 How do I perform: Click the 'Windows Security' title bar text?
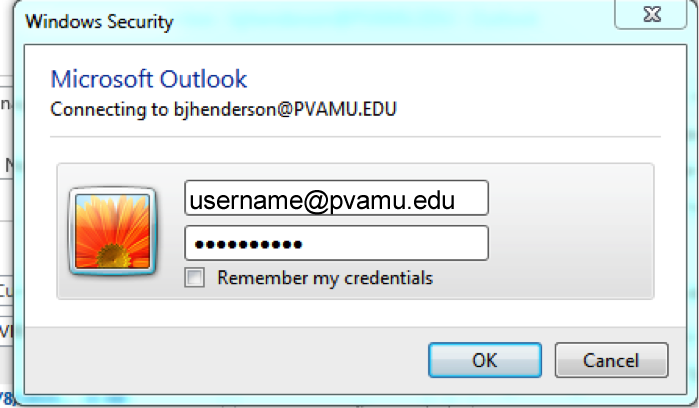99,22
